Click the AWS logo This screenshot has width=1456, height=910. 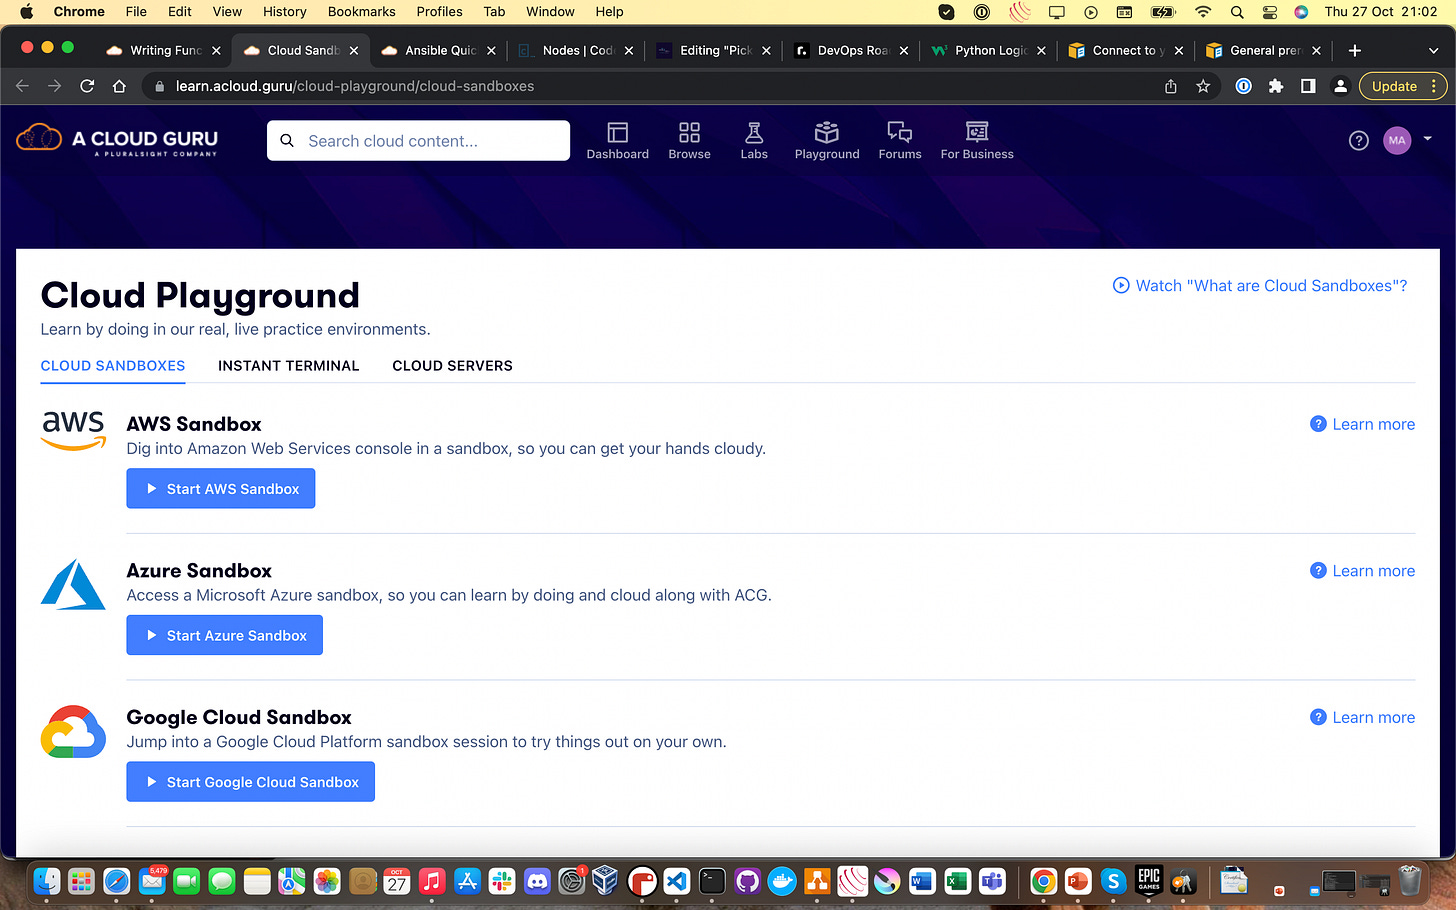[73, 430]
